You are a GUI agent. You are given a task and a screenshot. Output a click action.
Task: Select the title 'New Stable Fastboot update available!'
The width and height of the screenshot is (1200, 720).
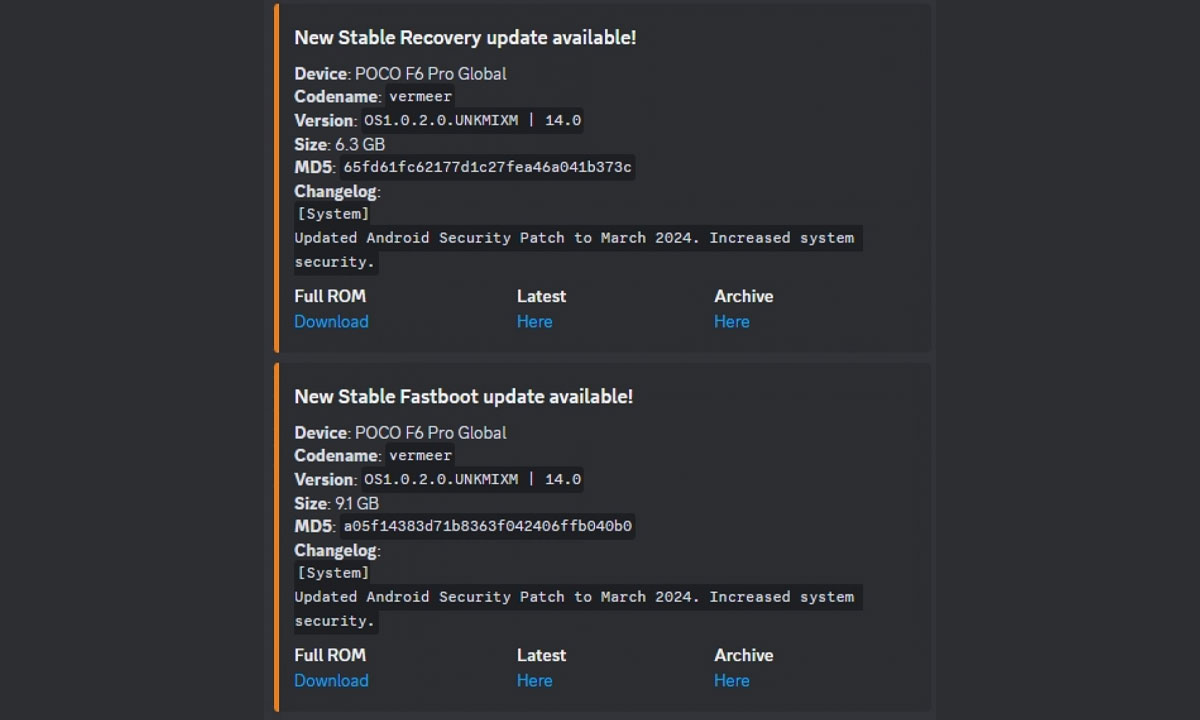pyautogui.click(x=463, y=397)
